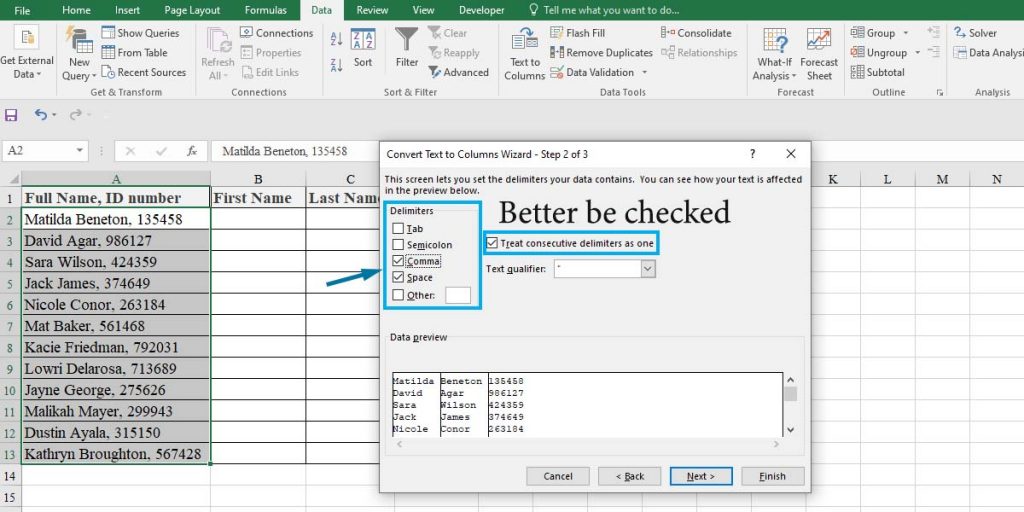Uncheck the Space delimiter checkbox
Viewport: 1024px width, 512px height.
tap(398, 278)
